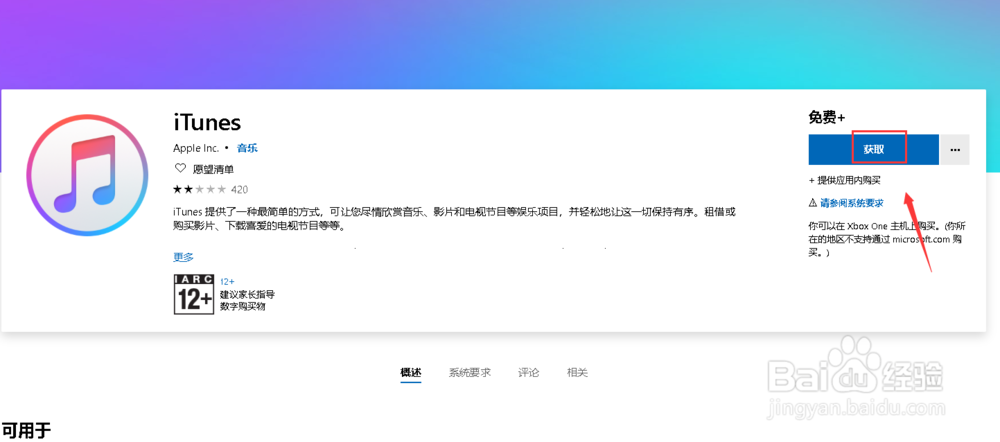Click the Apple Inc. publisher text
Screen dimensions: 1000x442
(196, 148)
